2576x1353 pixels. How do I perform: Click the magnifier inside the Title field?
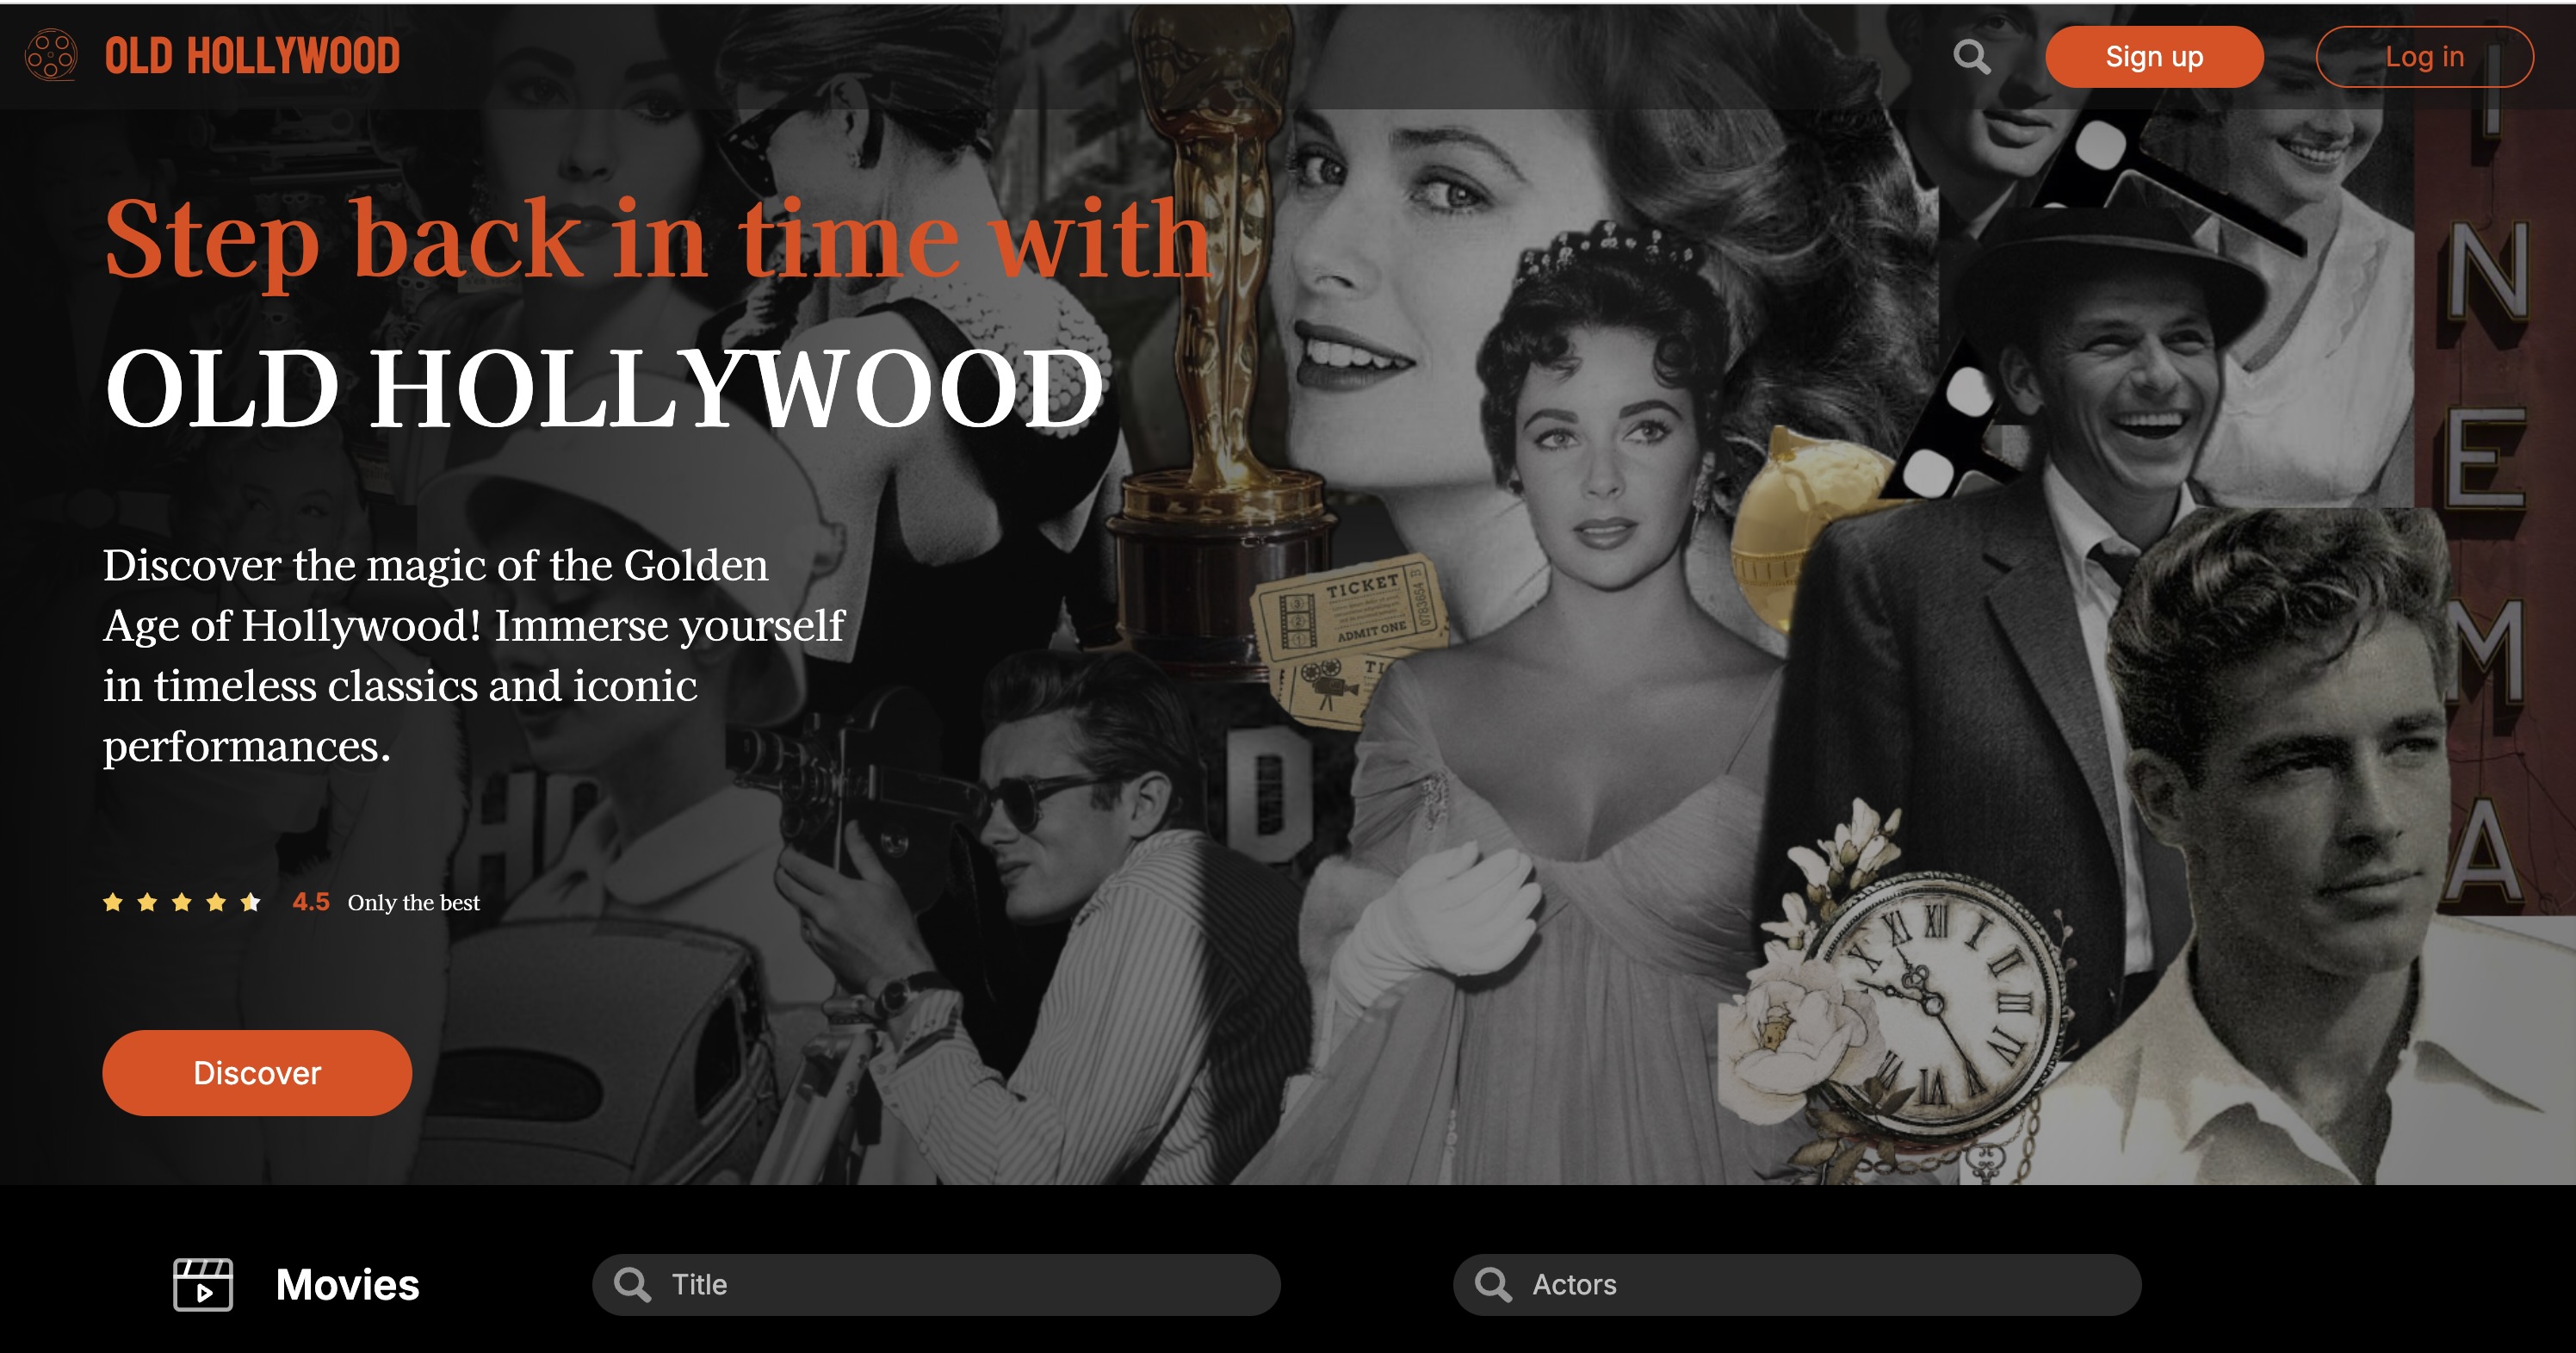(x=634, y=1284)
